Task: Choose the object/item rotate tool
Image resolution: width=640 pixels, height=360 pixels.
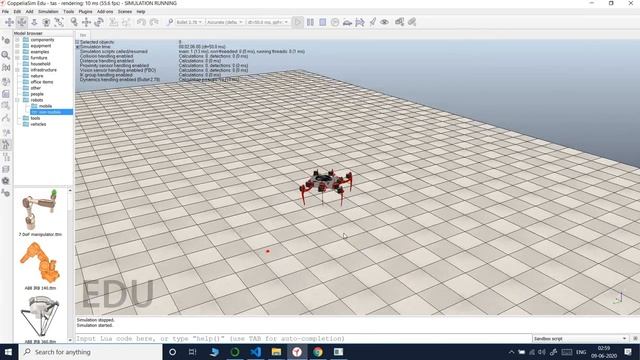Action: [99, 22]
